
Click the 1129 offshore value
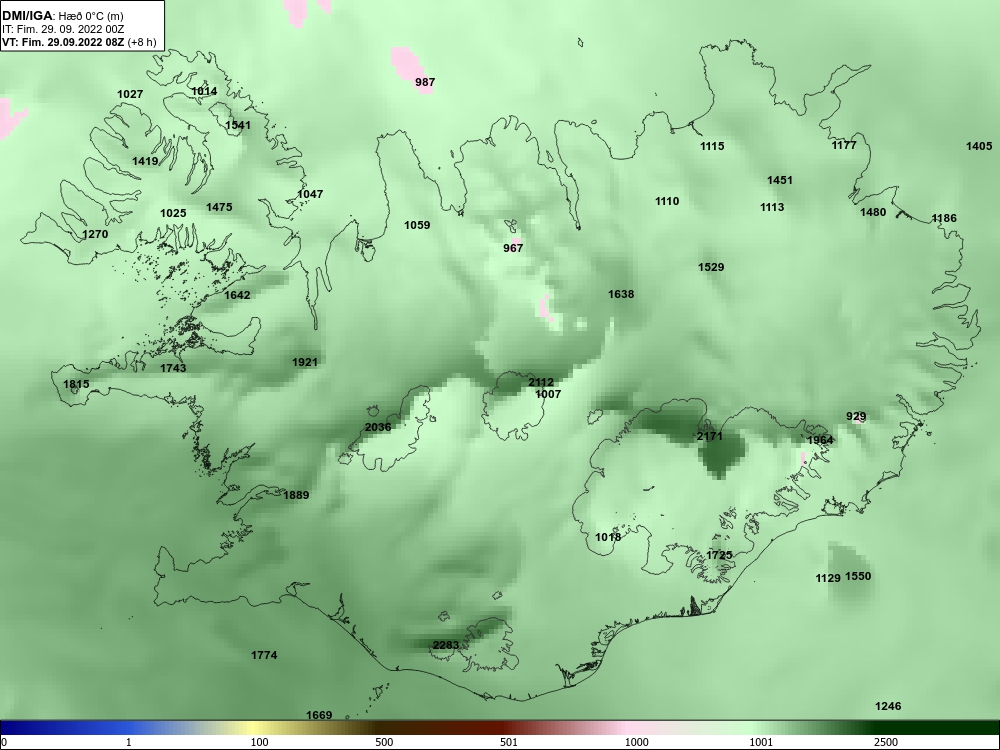pyautogui.click(x=828, y=578)
